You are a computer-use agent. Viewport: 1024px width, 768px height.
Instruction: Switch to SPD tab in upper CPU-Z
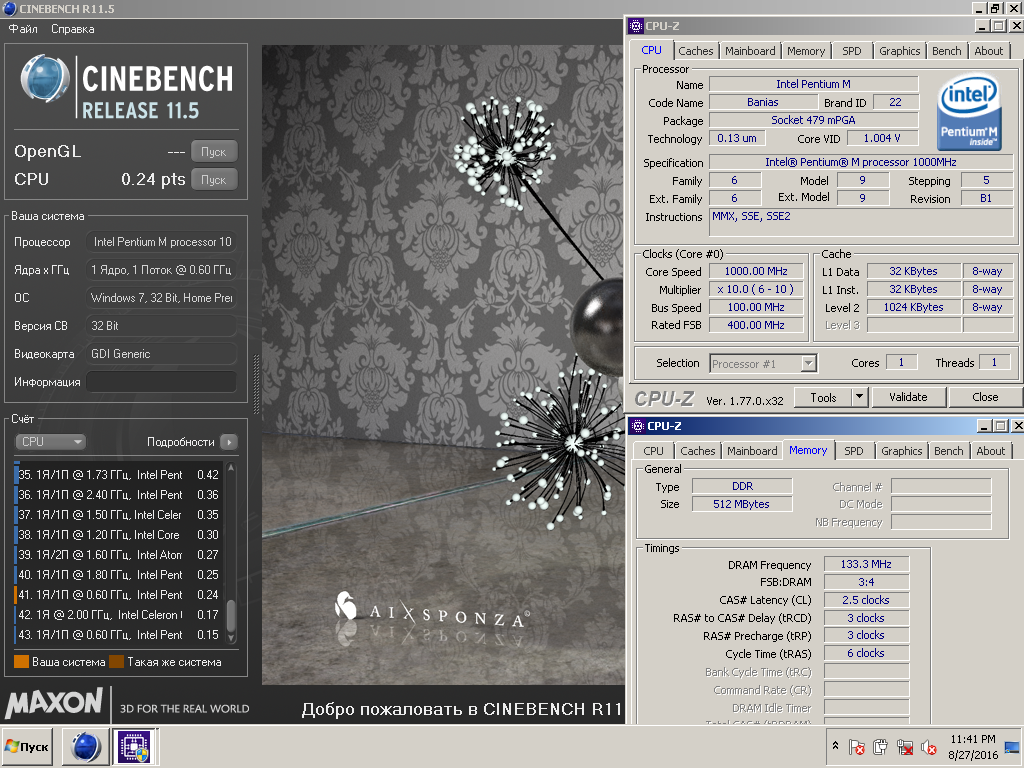coord(852,51)
